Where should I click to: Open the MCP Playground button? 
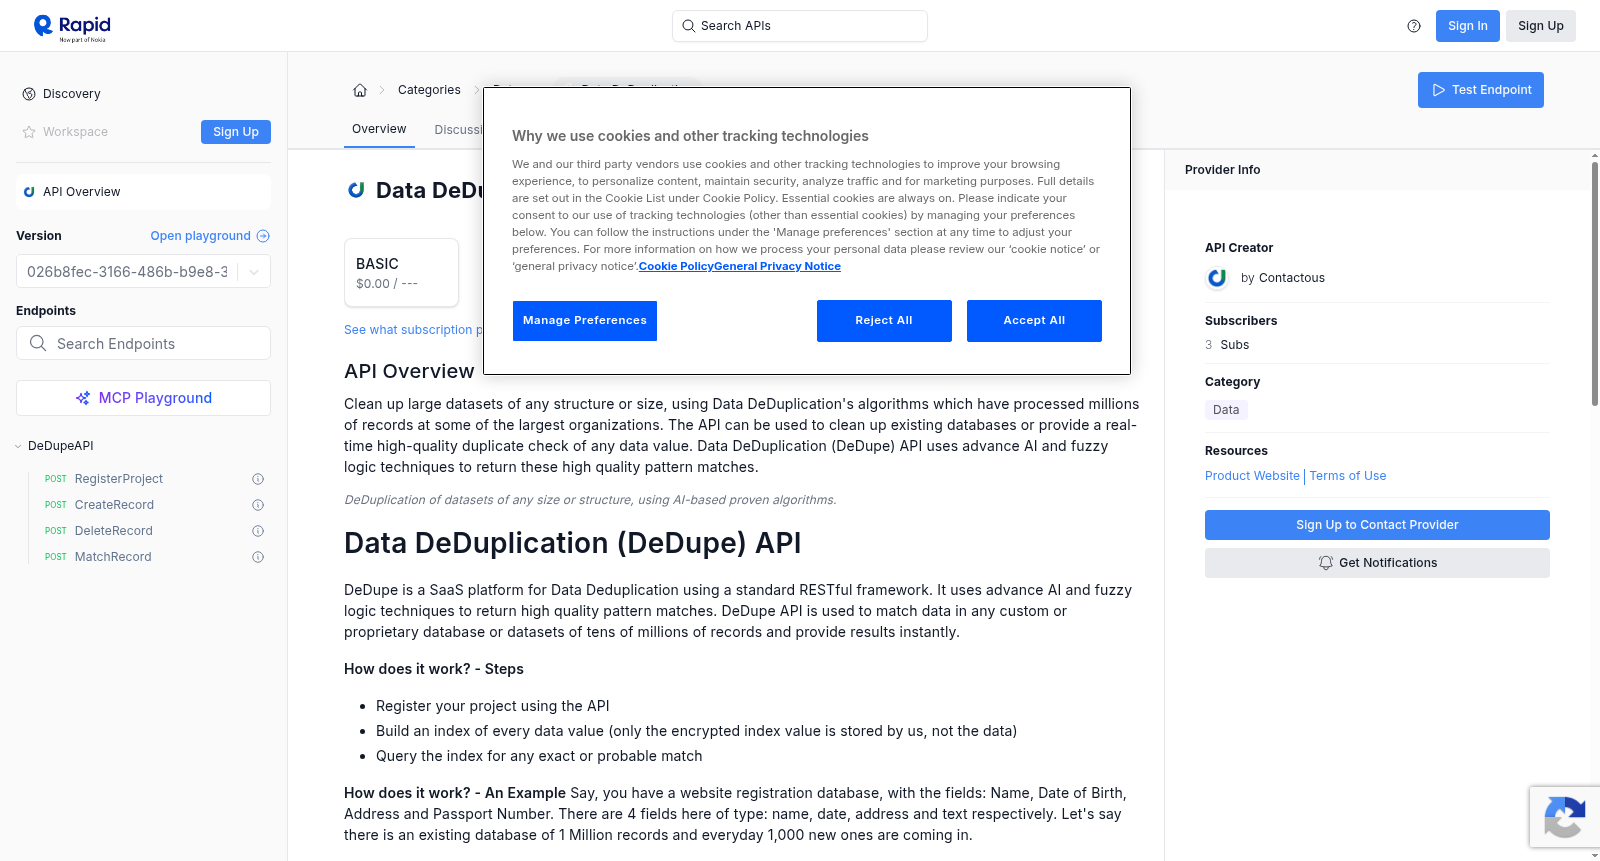click(143, 398)
